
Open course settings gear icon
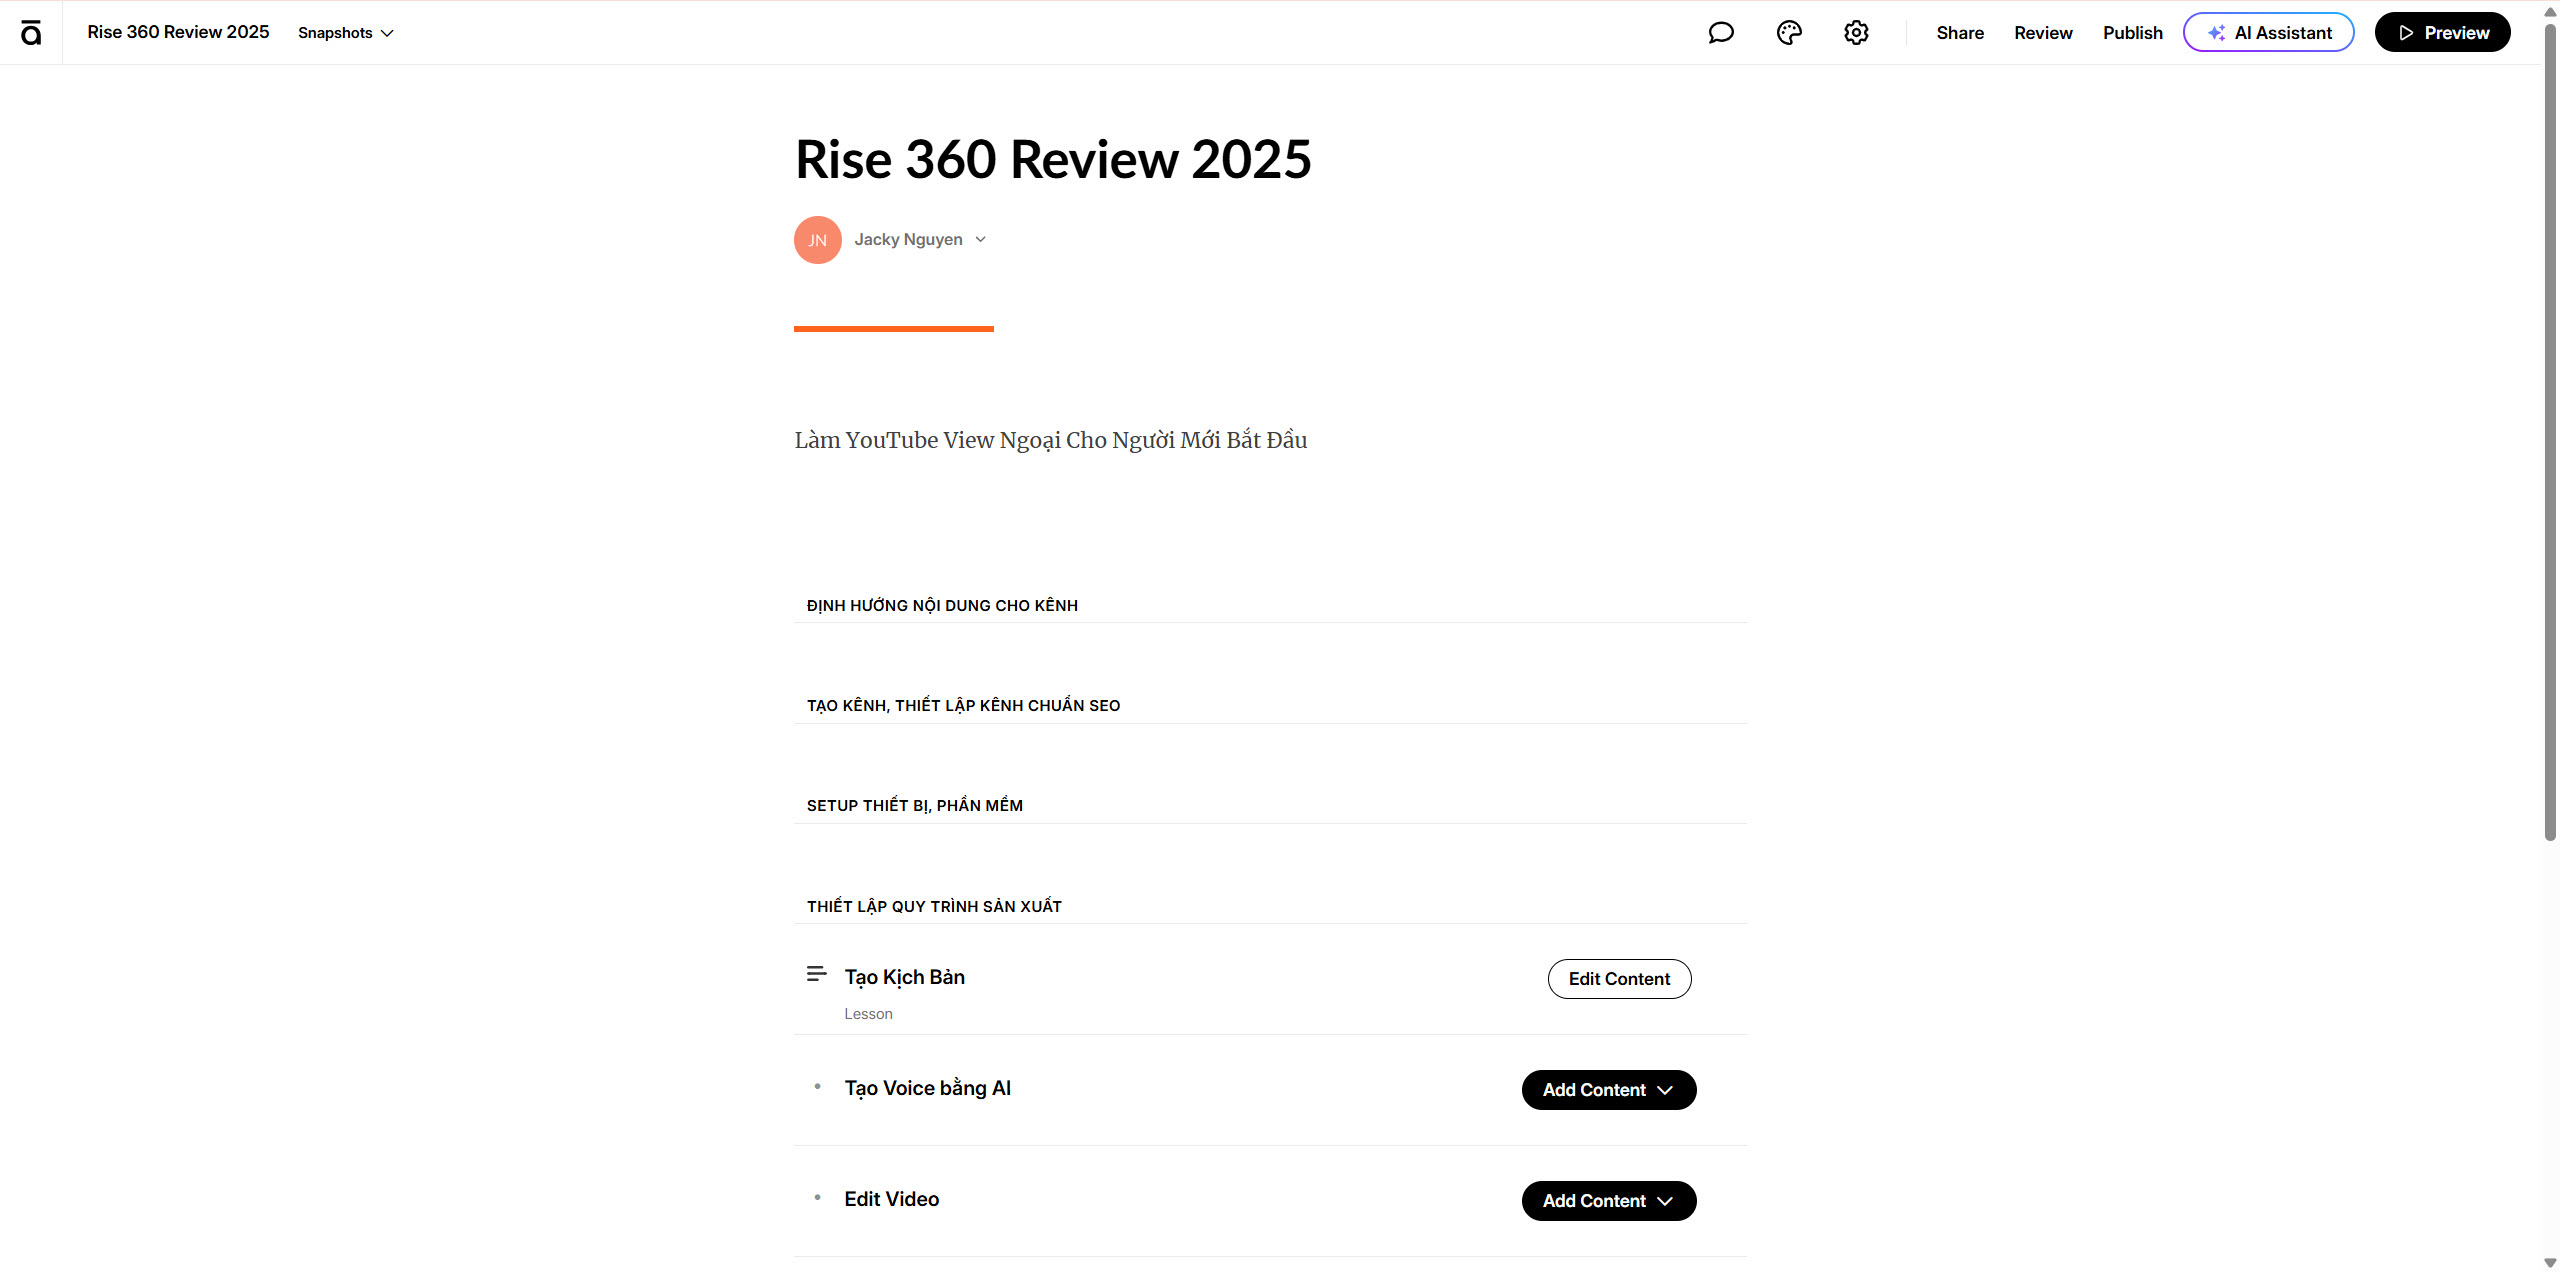tap(1856, 33)
